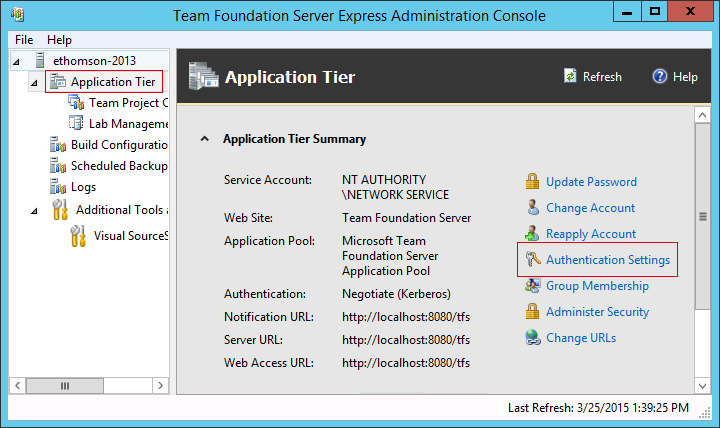Open the Update Password link
The image size is (720, 428).
pyautogui.click(x=591, y=182)
